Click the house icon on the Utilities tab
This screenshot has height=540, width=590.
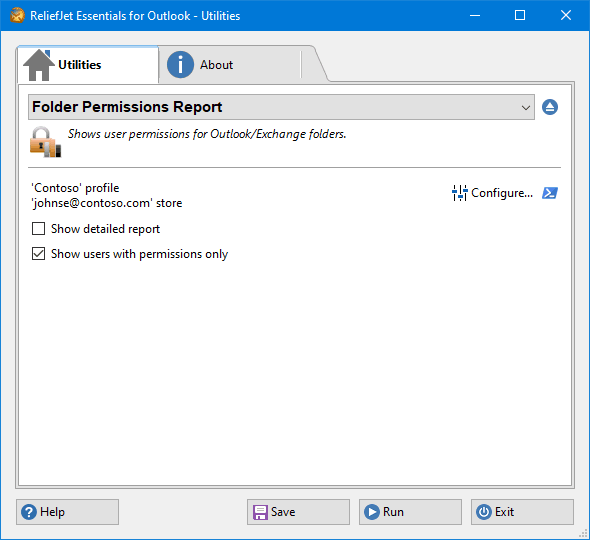[38, 65]
